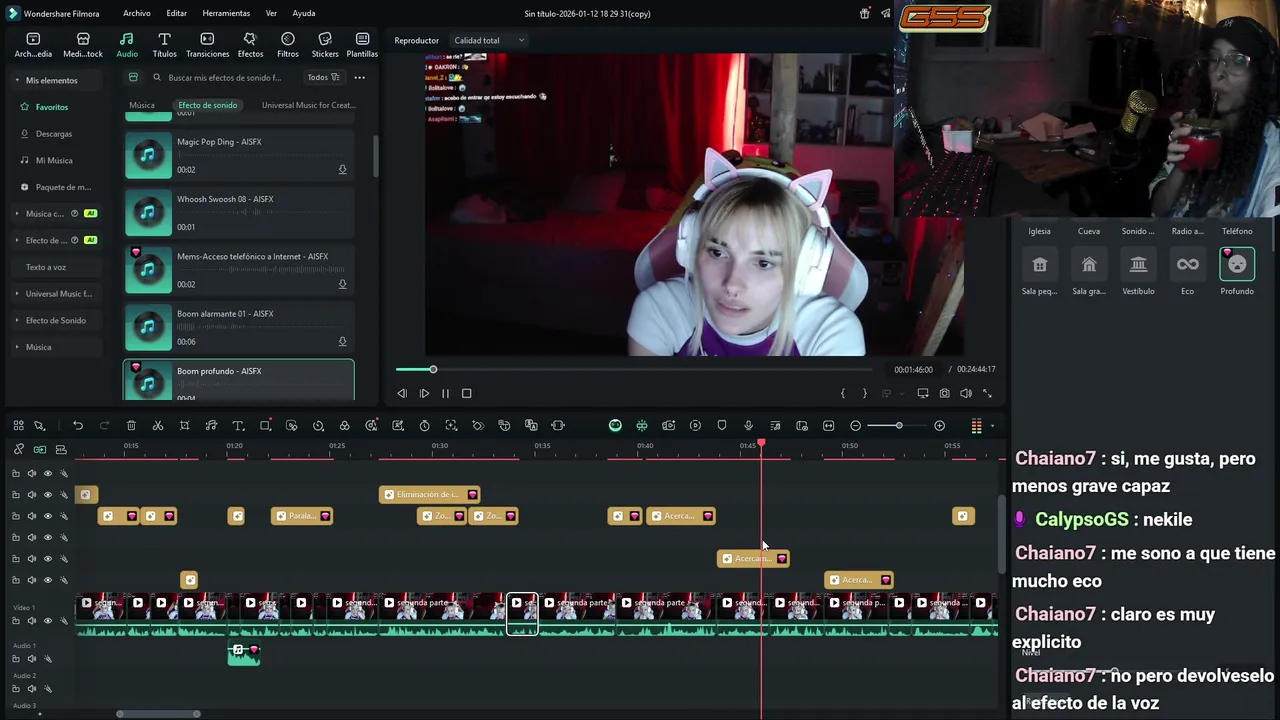1280x720 pixels.
Task: Click the marker shield icon in timeline toolbar
Action: (x=722, y=426)
